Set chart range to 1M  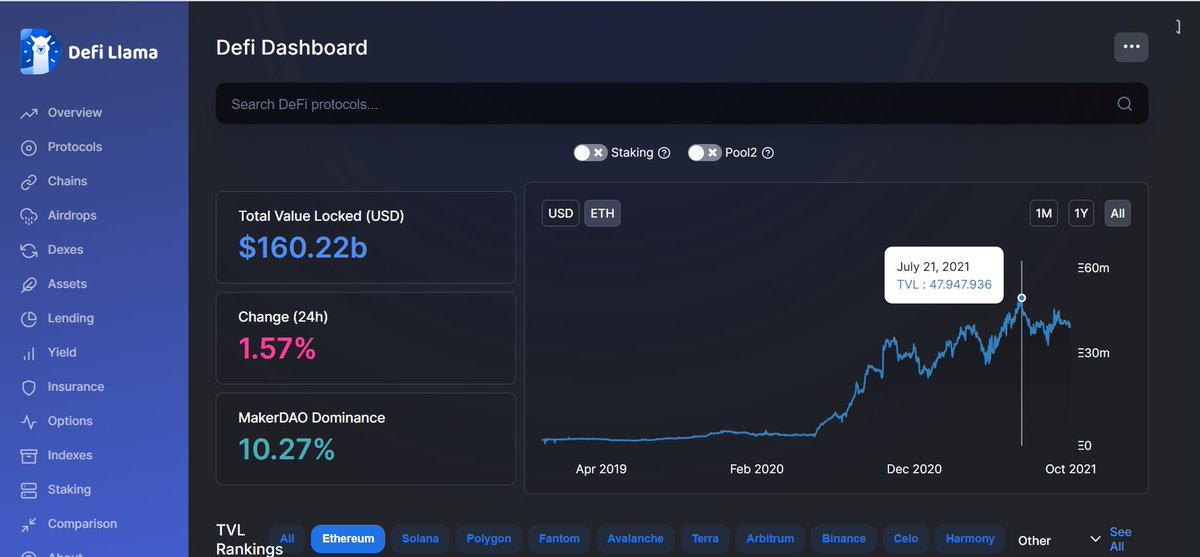1044,213
